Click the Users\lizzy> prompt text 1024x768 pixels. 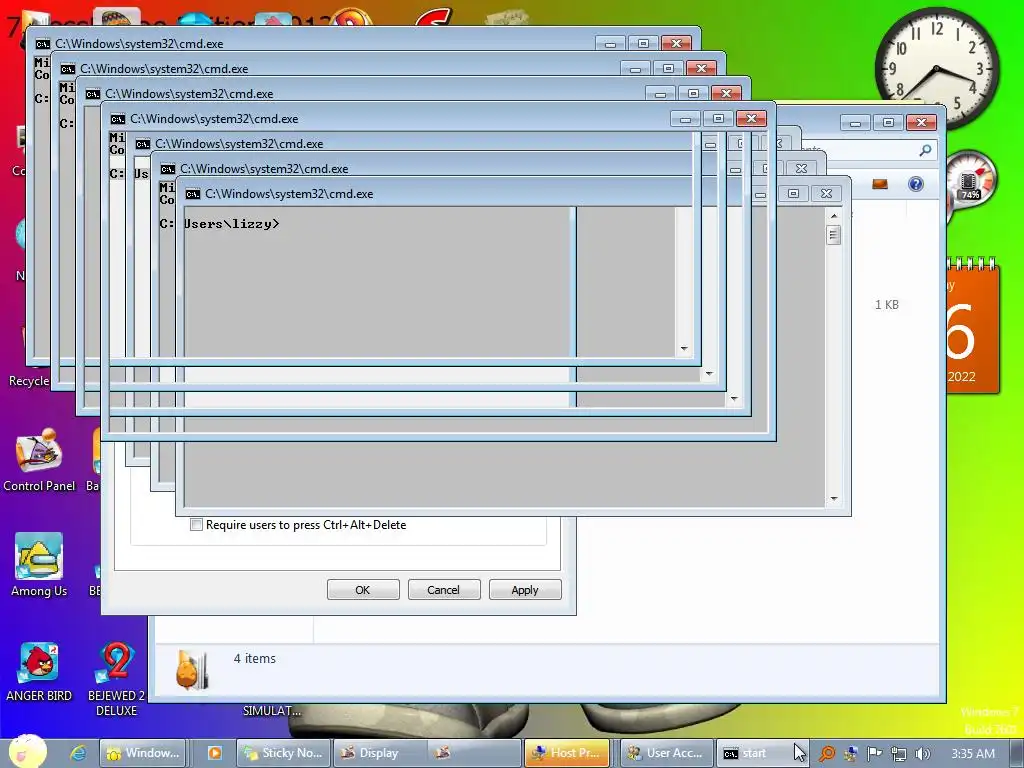pos(232,224)
